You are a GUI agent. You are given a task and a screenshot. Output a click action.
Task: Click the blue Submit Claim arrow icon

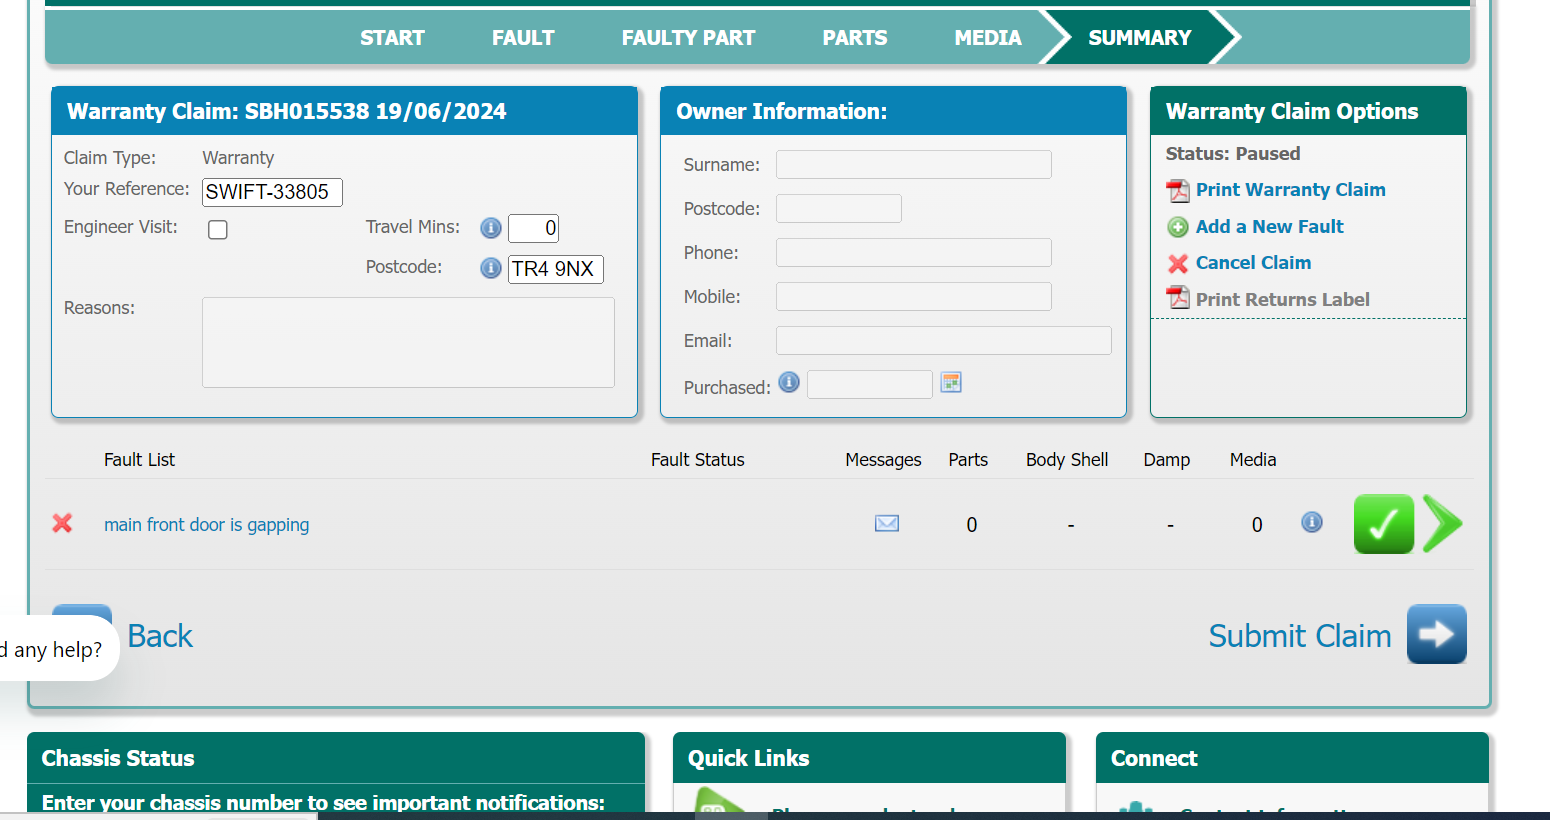tap(1436, 634)
